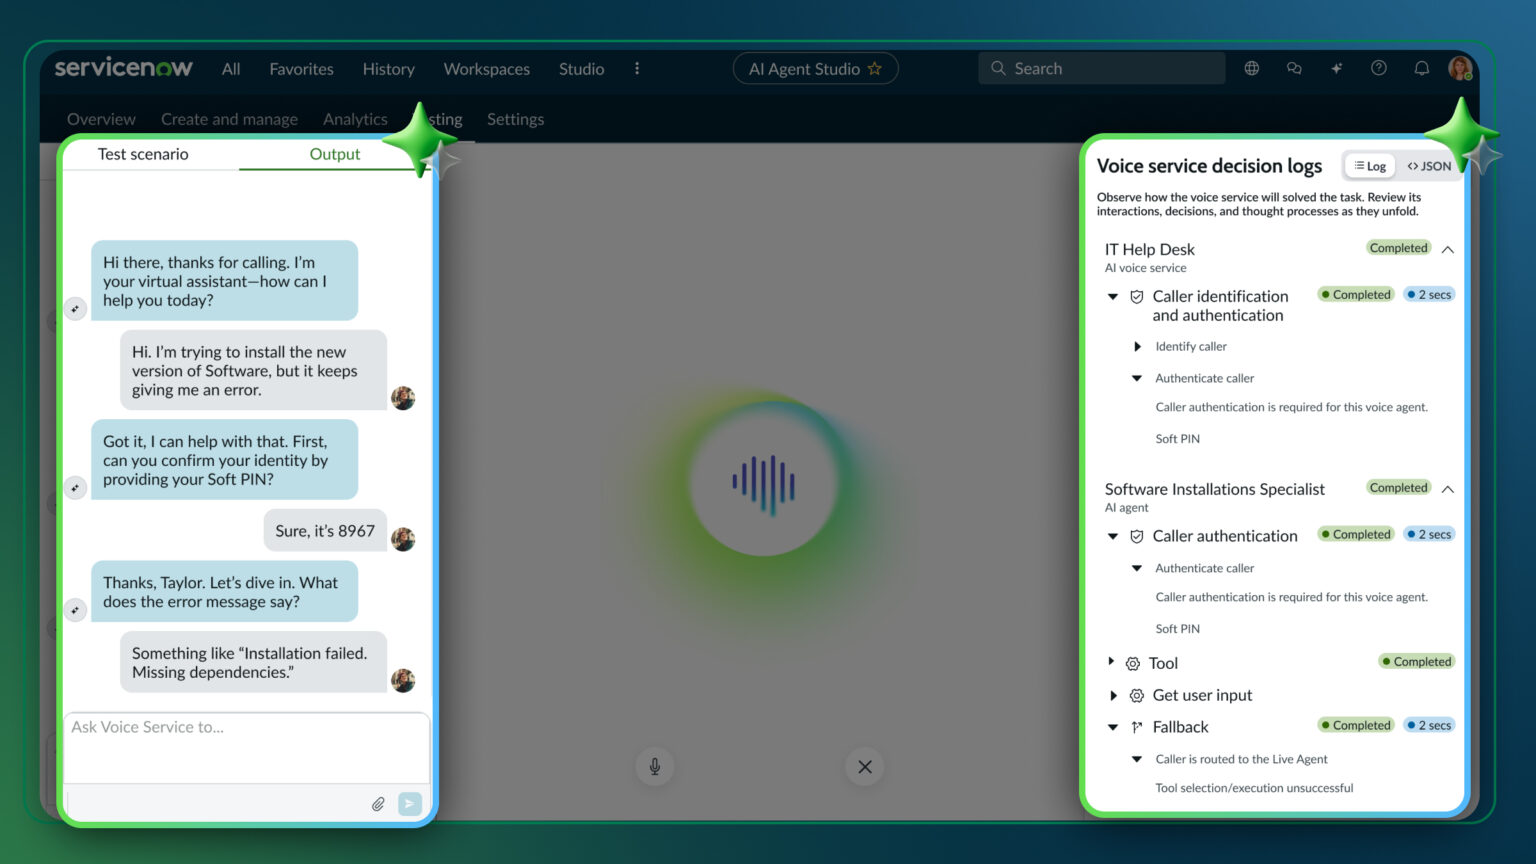Favorite AI Agent Studio with the star
The height and width of the screenshot is (864, 1536).
point(875,68)
